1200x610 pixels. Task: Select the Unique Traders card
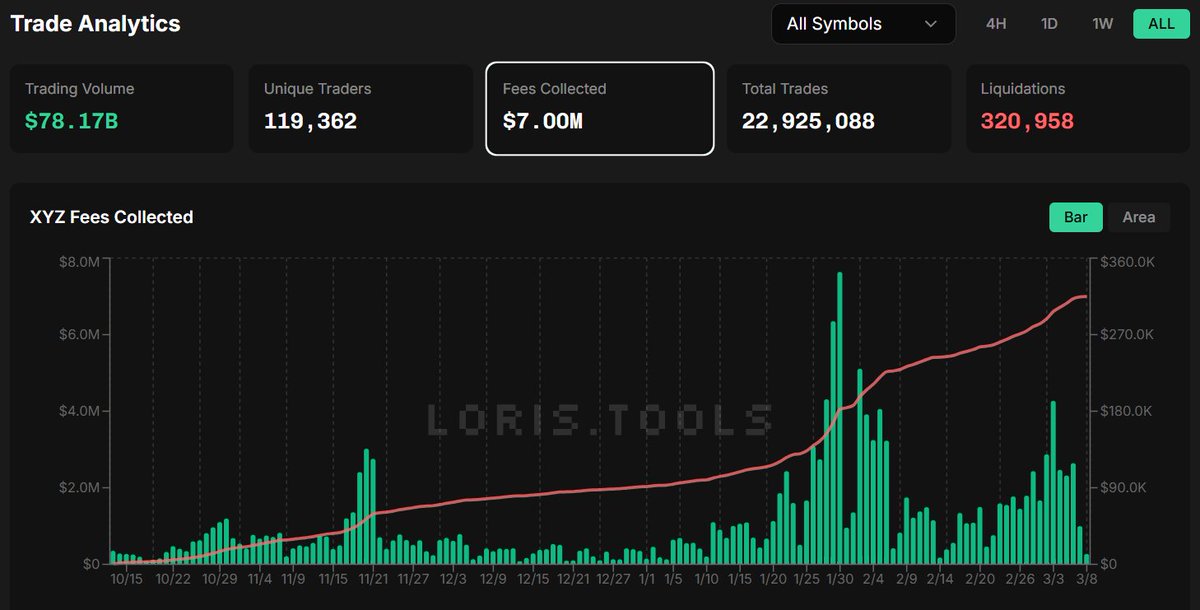point(360,109)
